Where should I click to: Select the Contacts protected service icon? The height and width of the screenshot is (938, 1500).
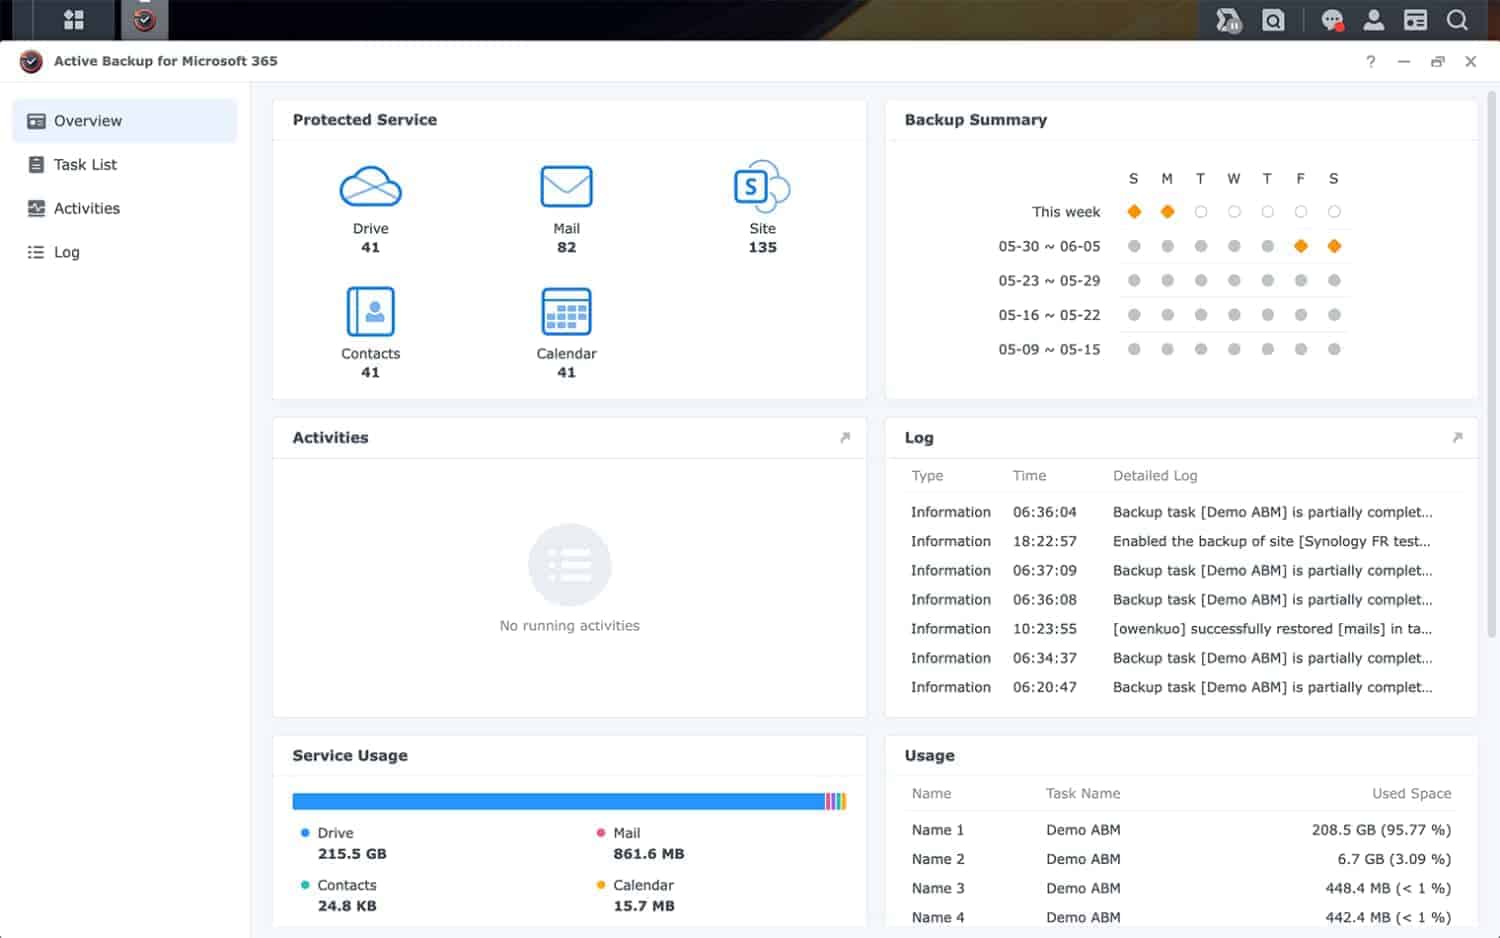[x=371, y=311]
